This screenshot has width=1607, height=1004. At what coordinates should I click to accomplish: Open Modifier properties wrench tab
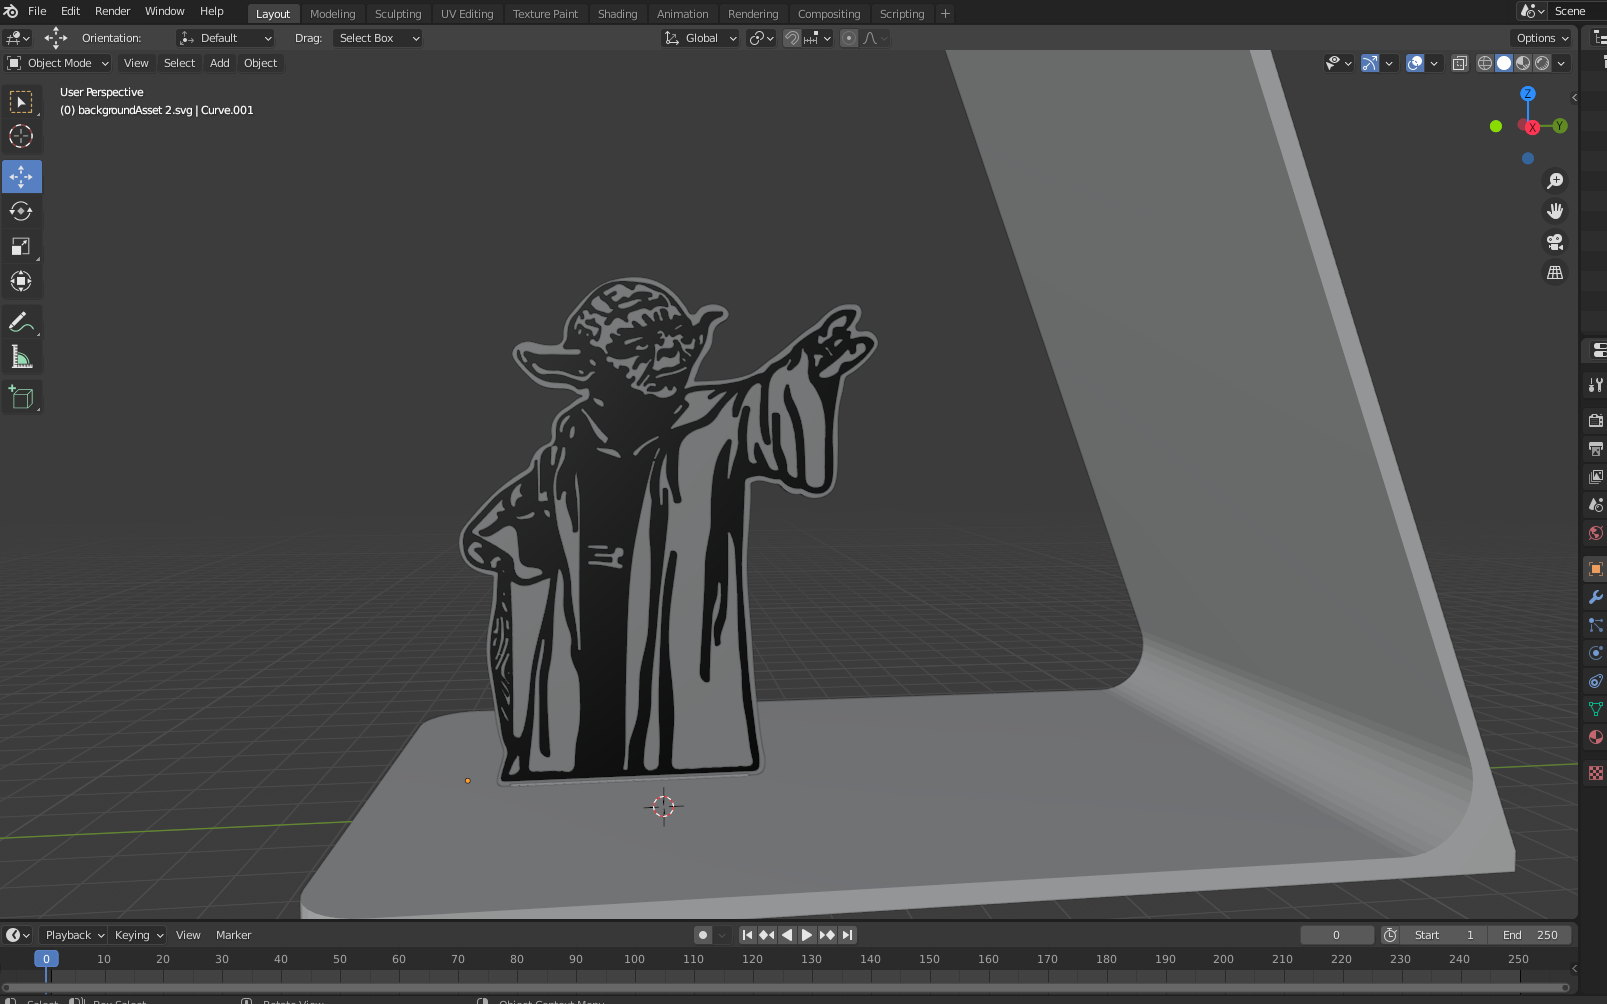[1595, 597]
